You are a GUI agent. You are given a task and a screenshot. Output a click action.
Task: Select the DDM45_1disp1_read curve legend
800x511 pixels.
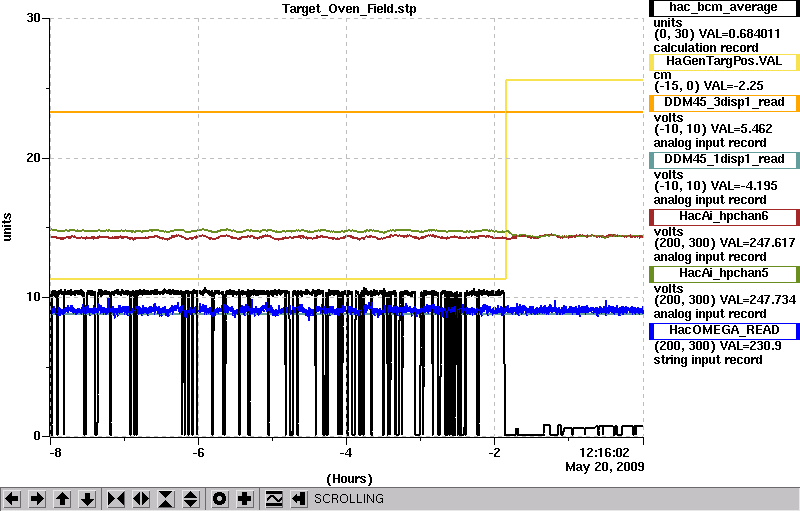723,160
